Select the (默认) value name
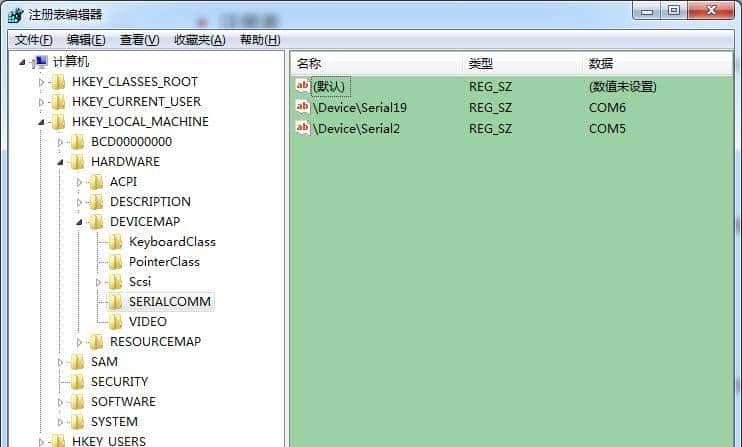 329,87
